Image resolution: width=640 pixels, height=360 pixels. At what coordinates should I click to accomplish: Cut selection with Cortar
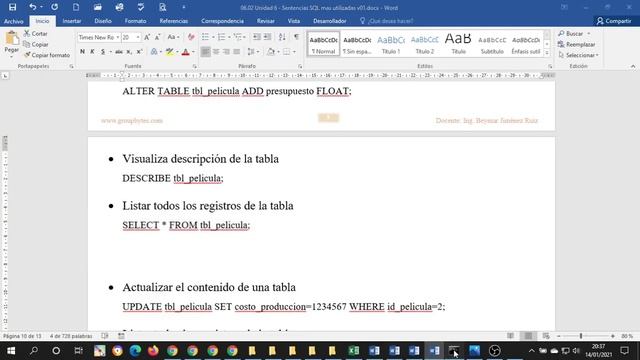click(x=36, y=33)
